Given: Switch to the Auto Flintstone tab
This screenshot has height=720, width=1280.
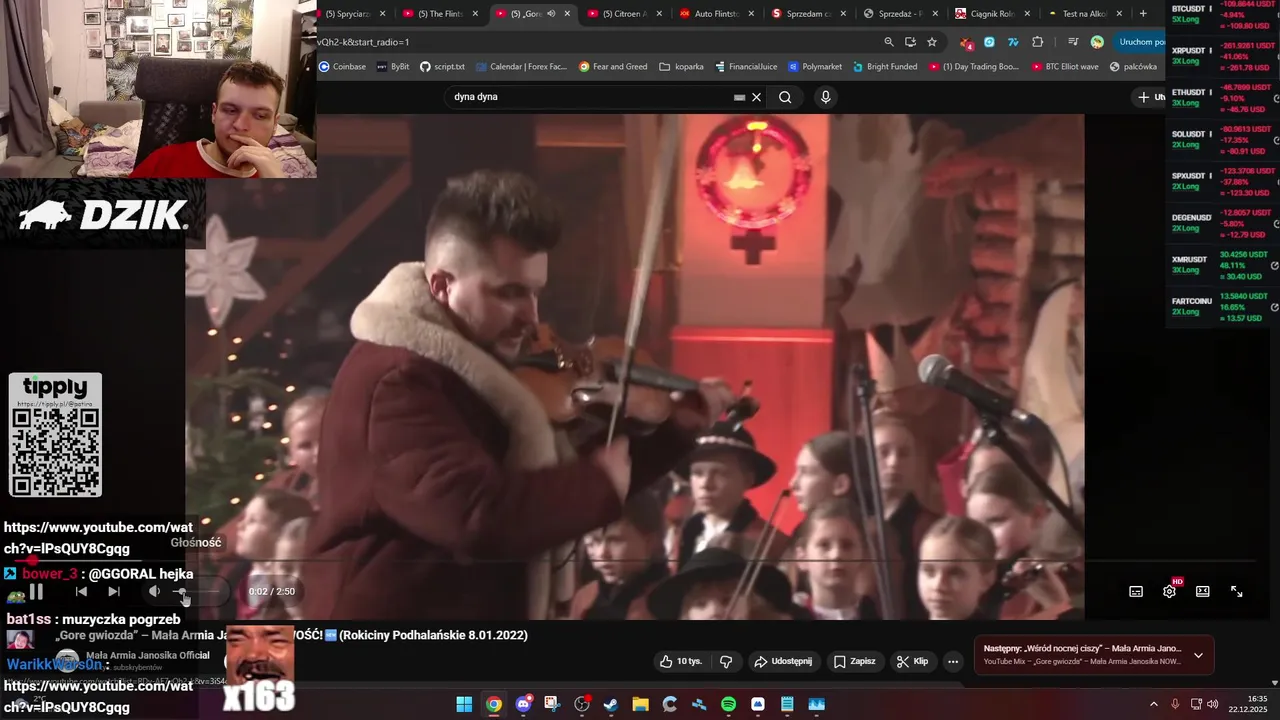Looking at the screenshot, I should (717, 14).
